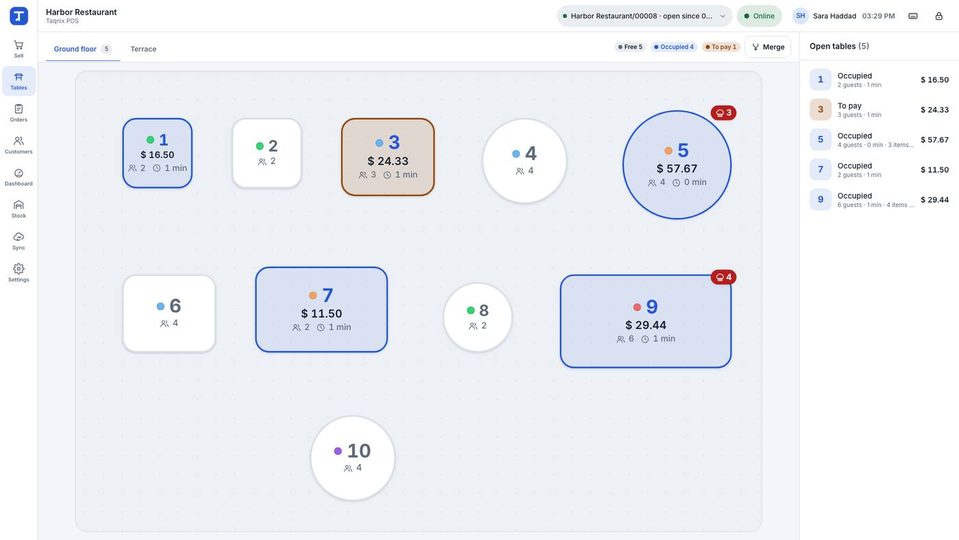Screen dimensions: 959x540
Task: Click the $ 57.67 amount in list
Action: [935, 139]
